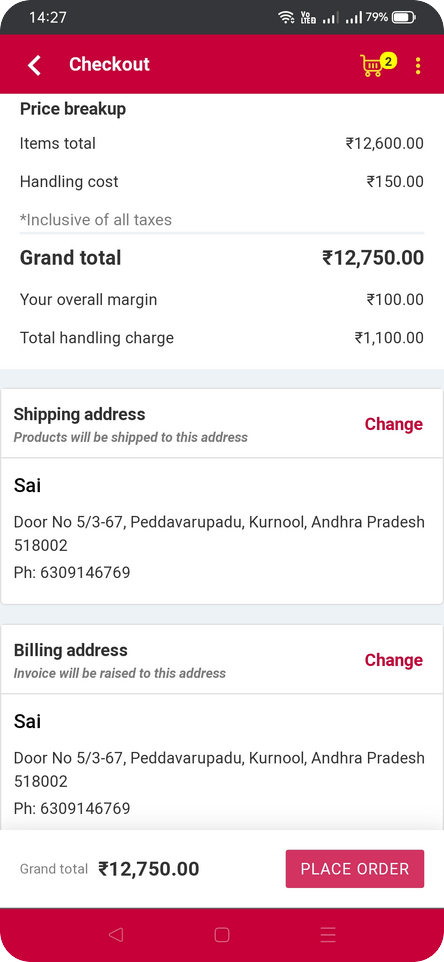
Task: Tap the bottom bar Grand total amount
Action: click(x=149, y=869)
